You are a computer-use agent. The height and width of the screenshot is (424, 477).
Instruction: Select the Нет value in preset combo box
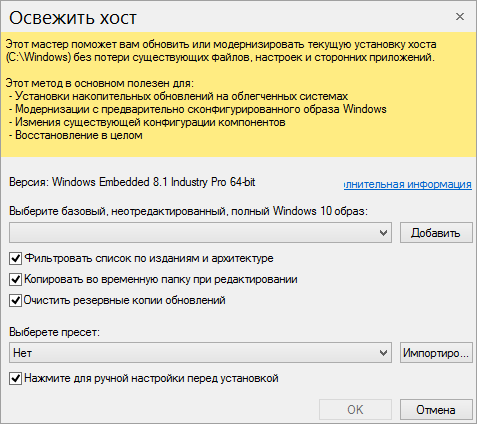(x=193, y=352)
